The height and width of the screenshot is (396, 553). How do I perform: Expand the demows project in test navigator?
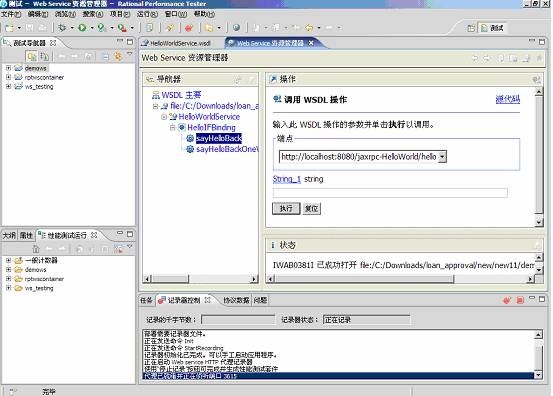(8, 68)
